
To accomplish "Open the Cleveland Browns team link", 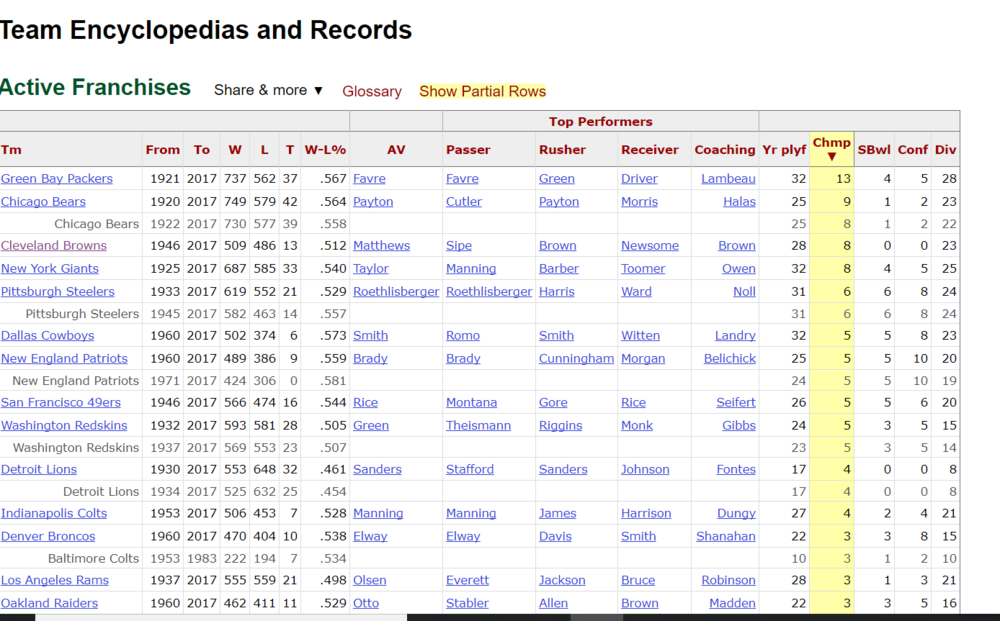I will (54, 245).
